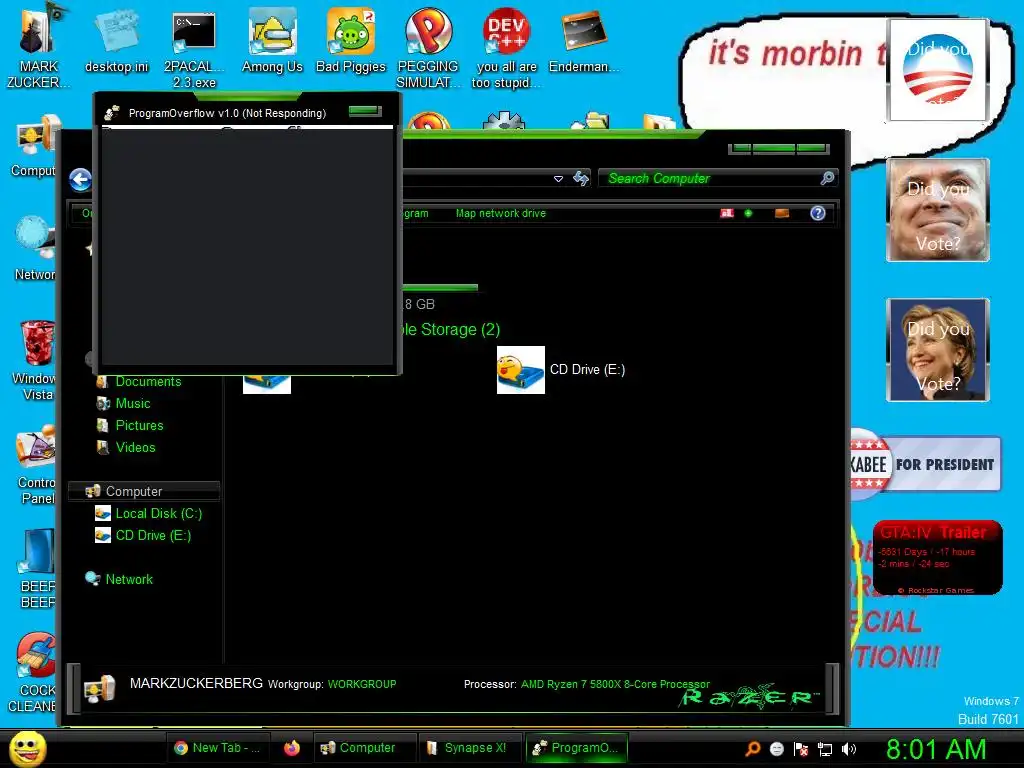
Task: Open the Network desktop icon
Action: point(35,249)
